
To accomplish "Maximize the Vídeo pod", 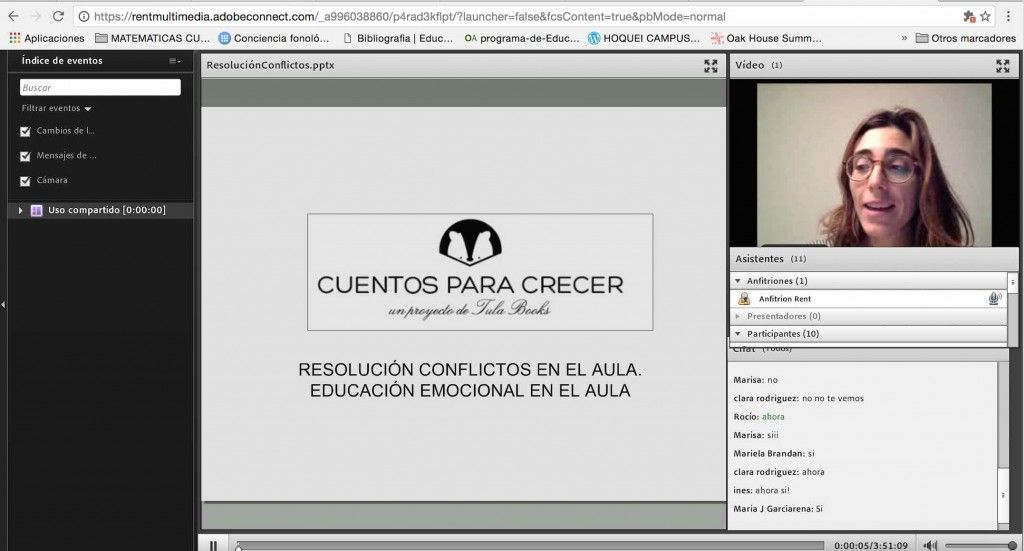I will pos(1002,66).
